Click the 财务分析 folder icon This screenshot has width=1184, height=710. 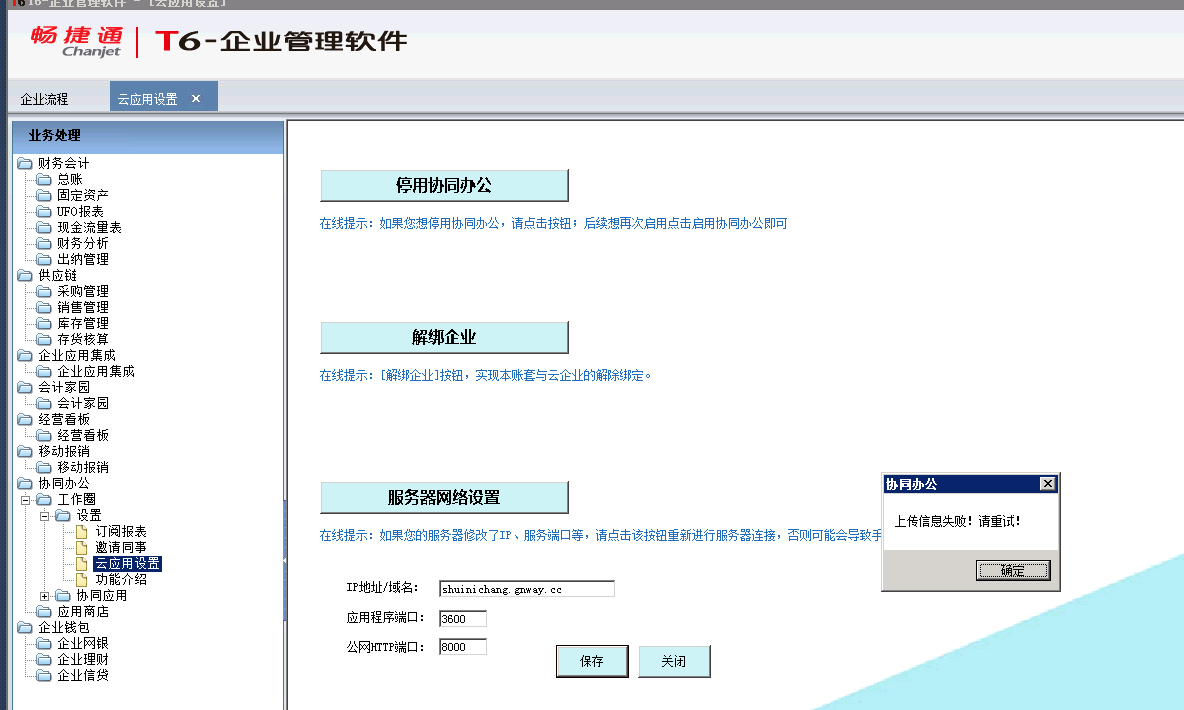[44, 243]
